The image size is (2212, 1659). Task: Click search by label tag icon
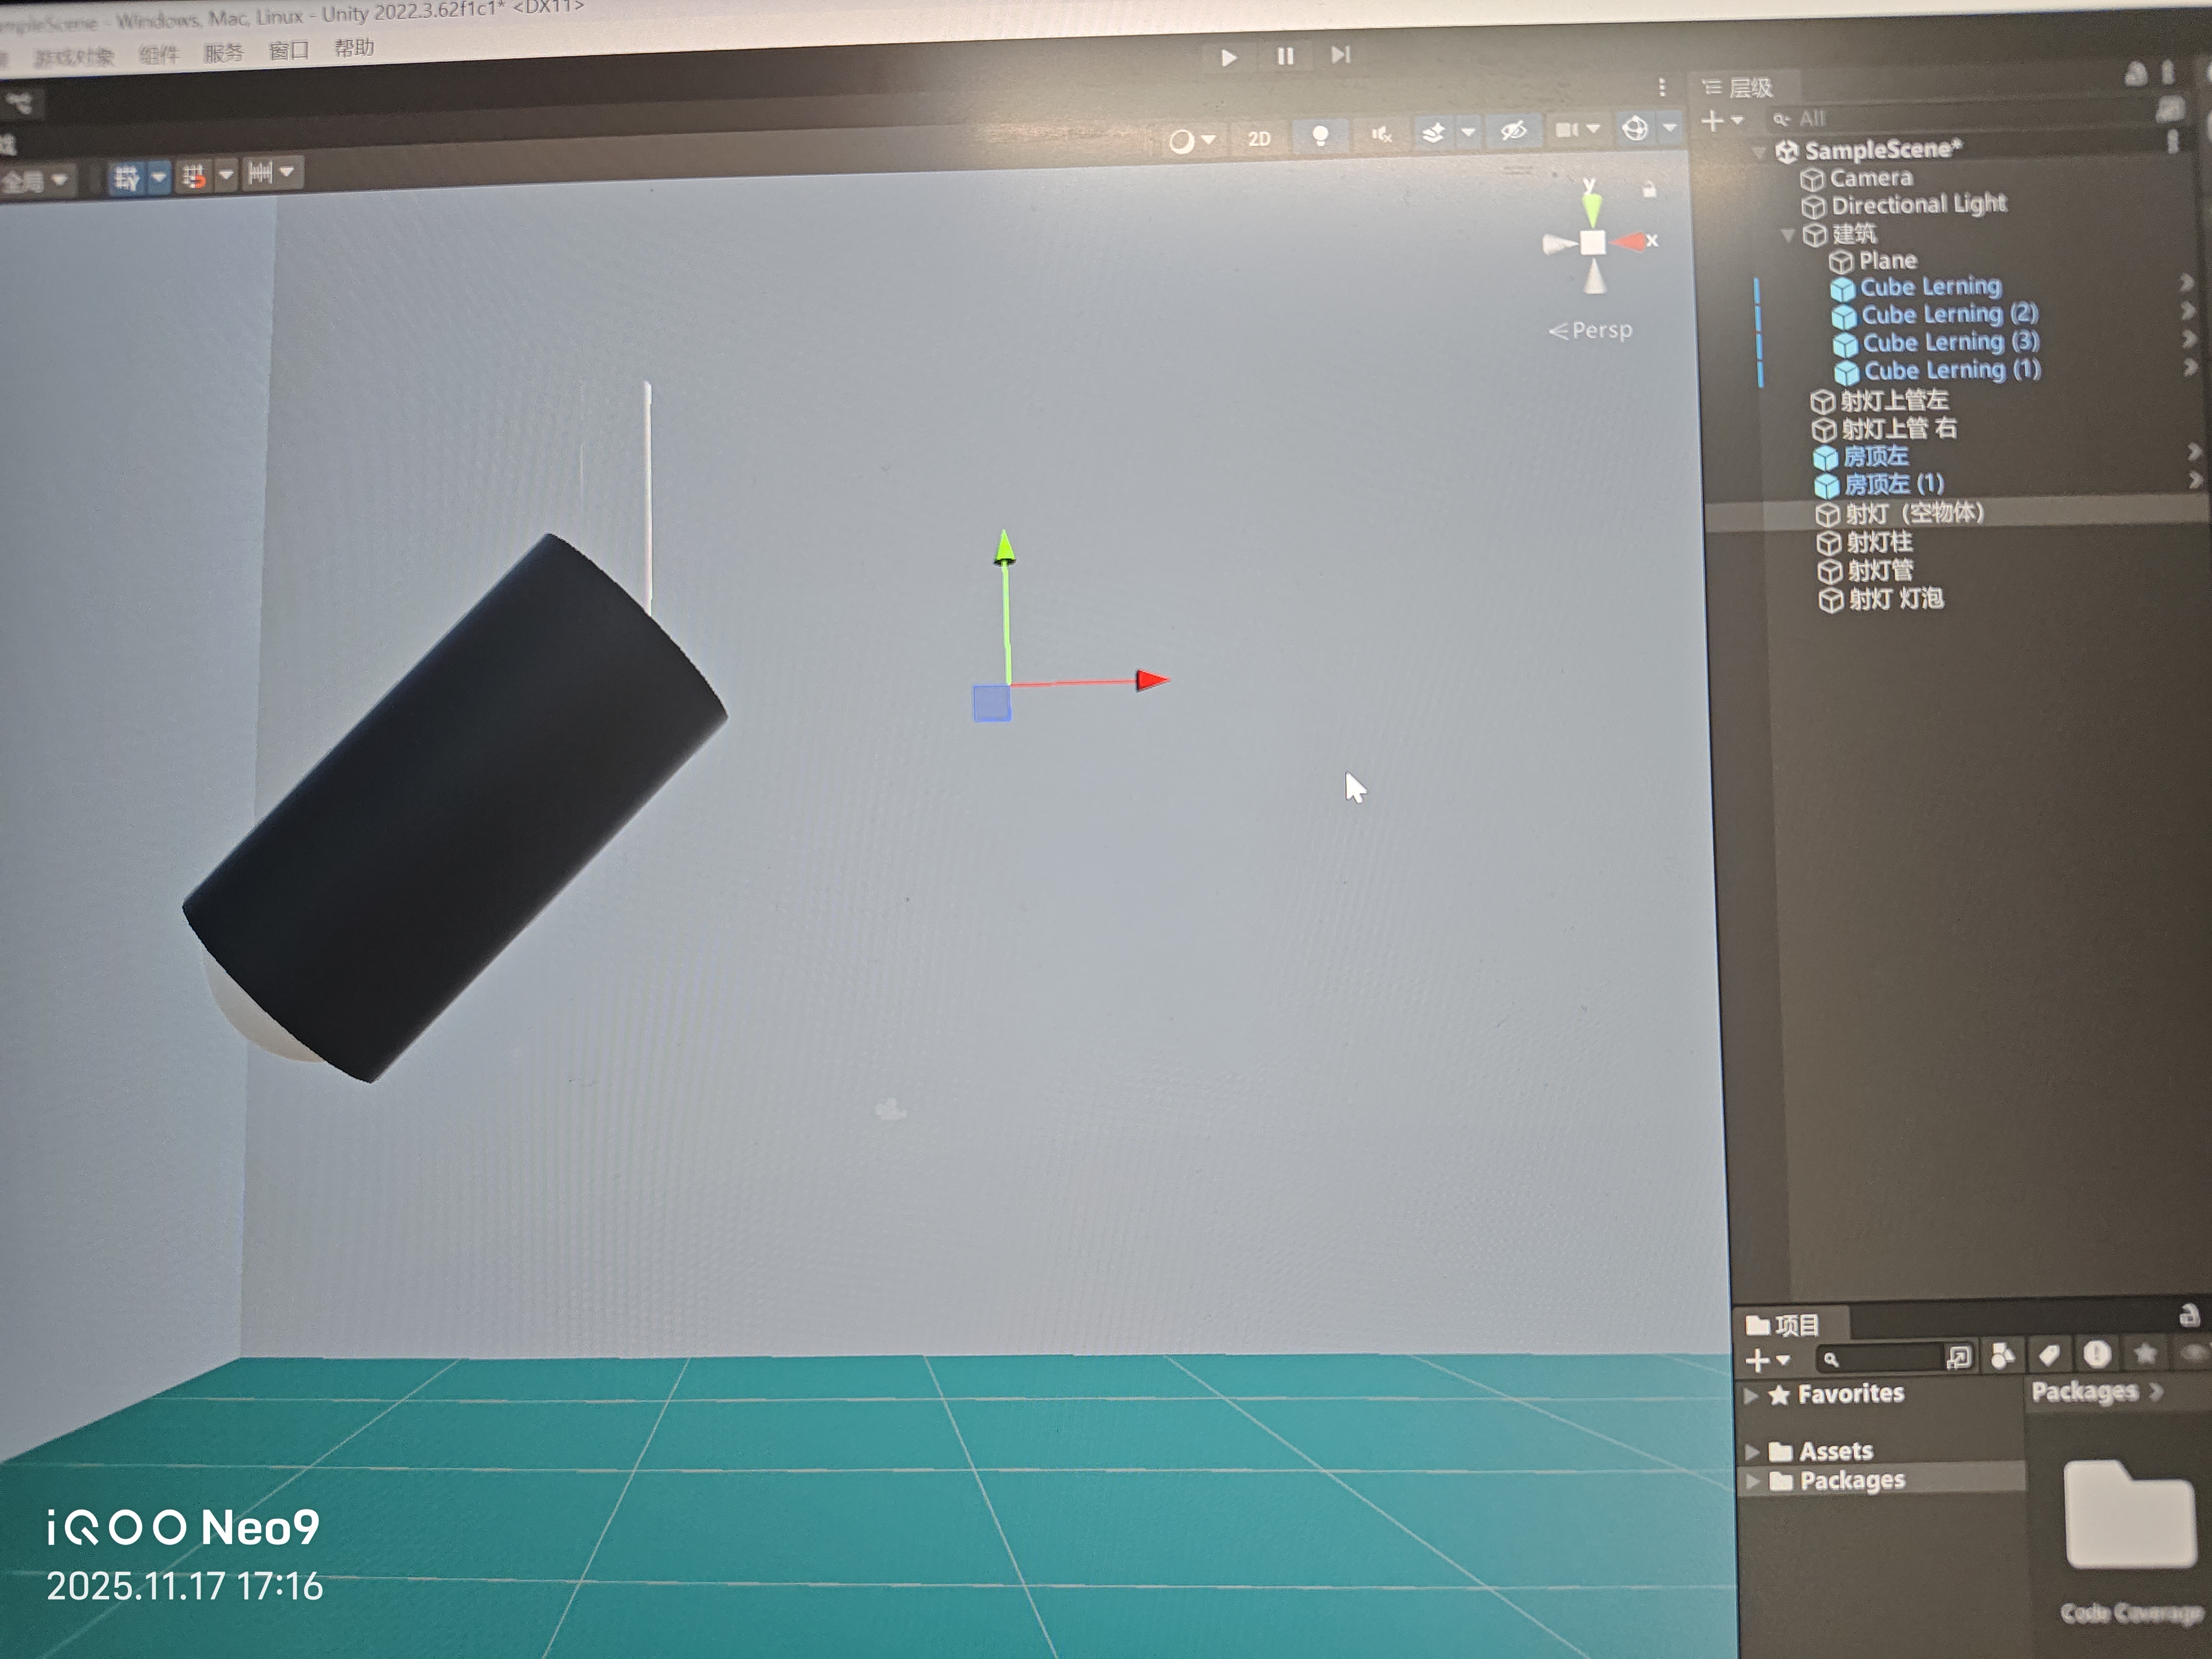2049,1355
